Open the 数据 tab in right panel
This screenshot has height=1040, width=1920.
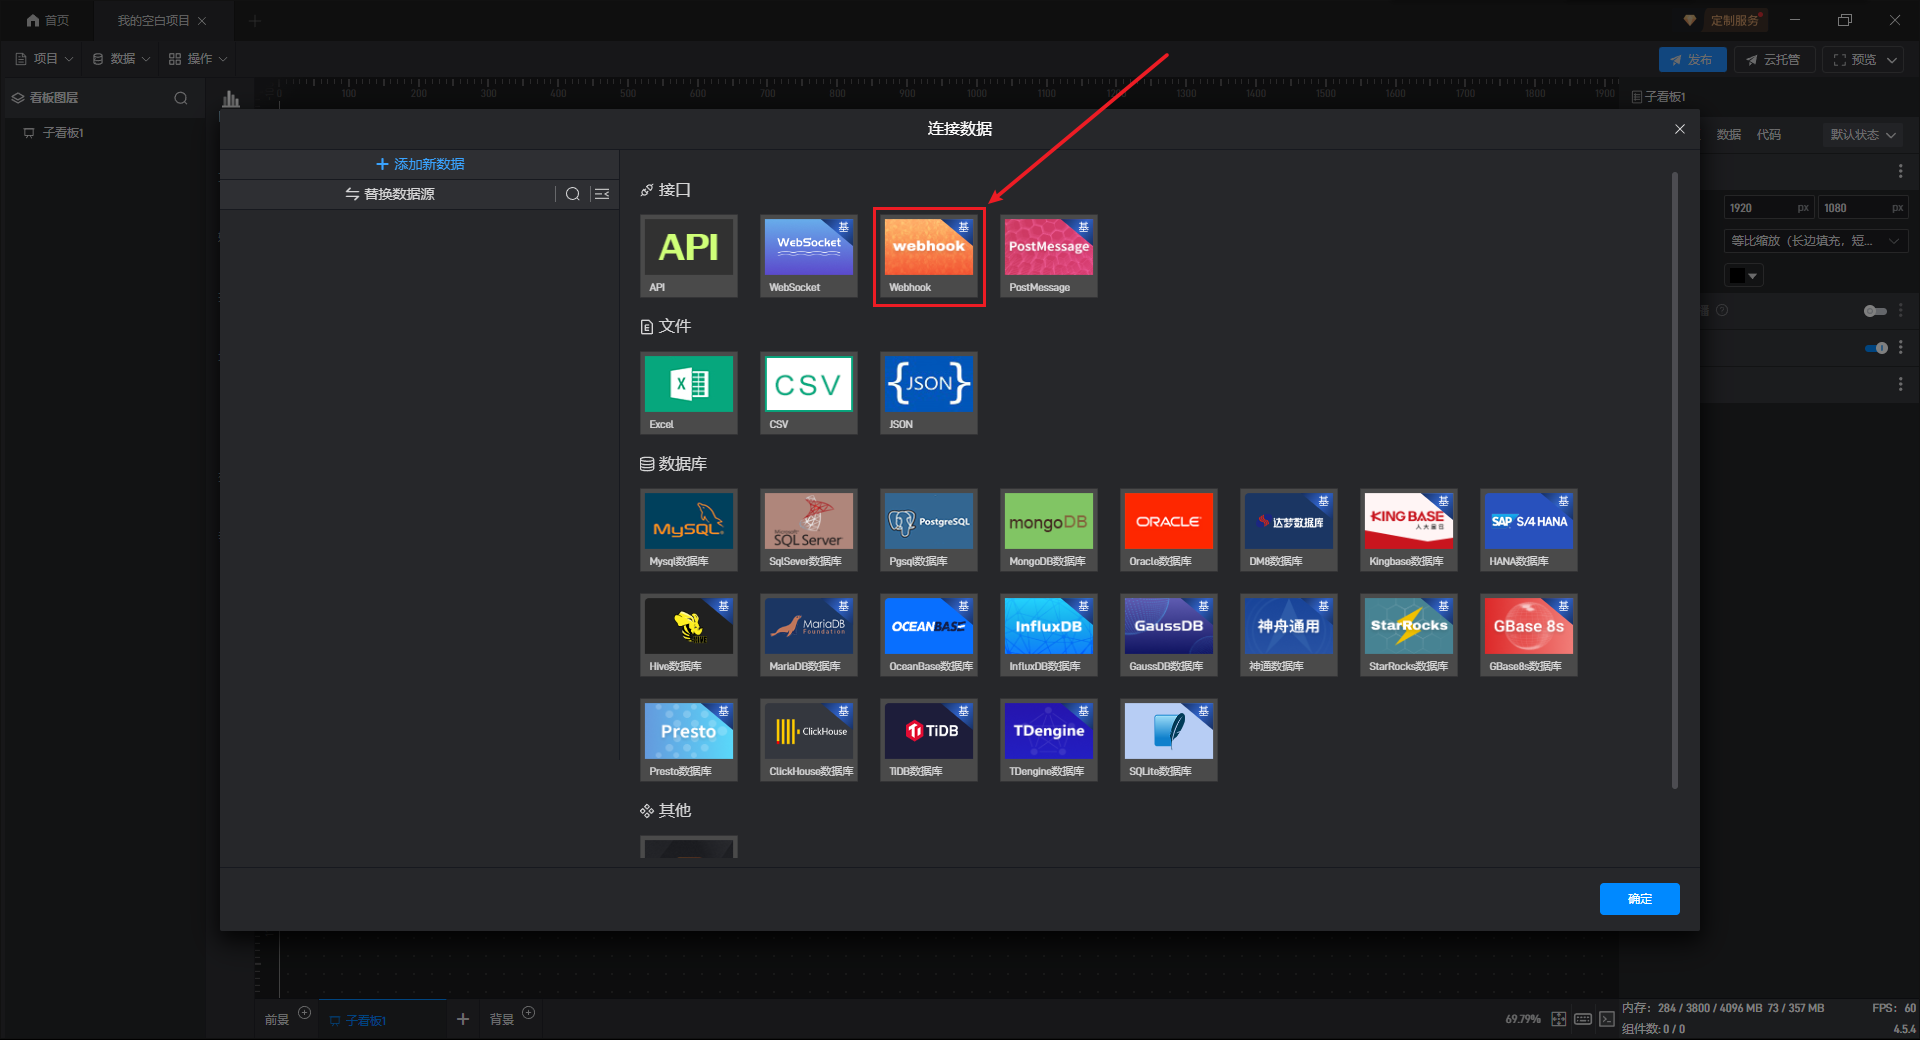click(1729, 135)
